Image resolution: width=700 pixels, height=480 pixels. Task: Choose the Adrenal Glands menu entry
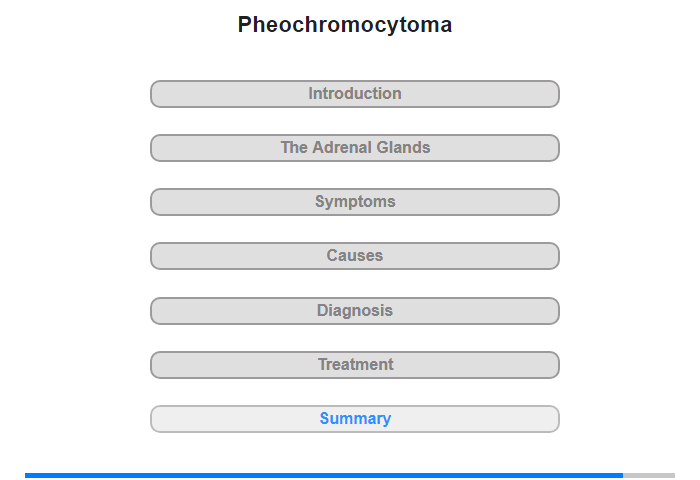point(354,148)
